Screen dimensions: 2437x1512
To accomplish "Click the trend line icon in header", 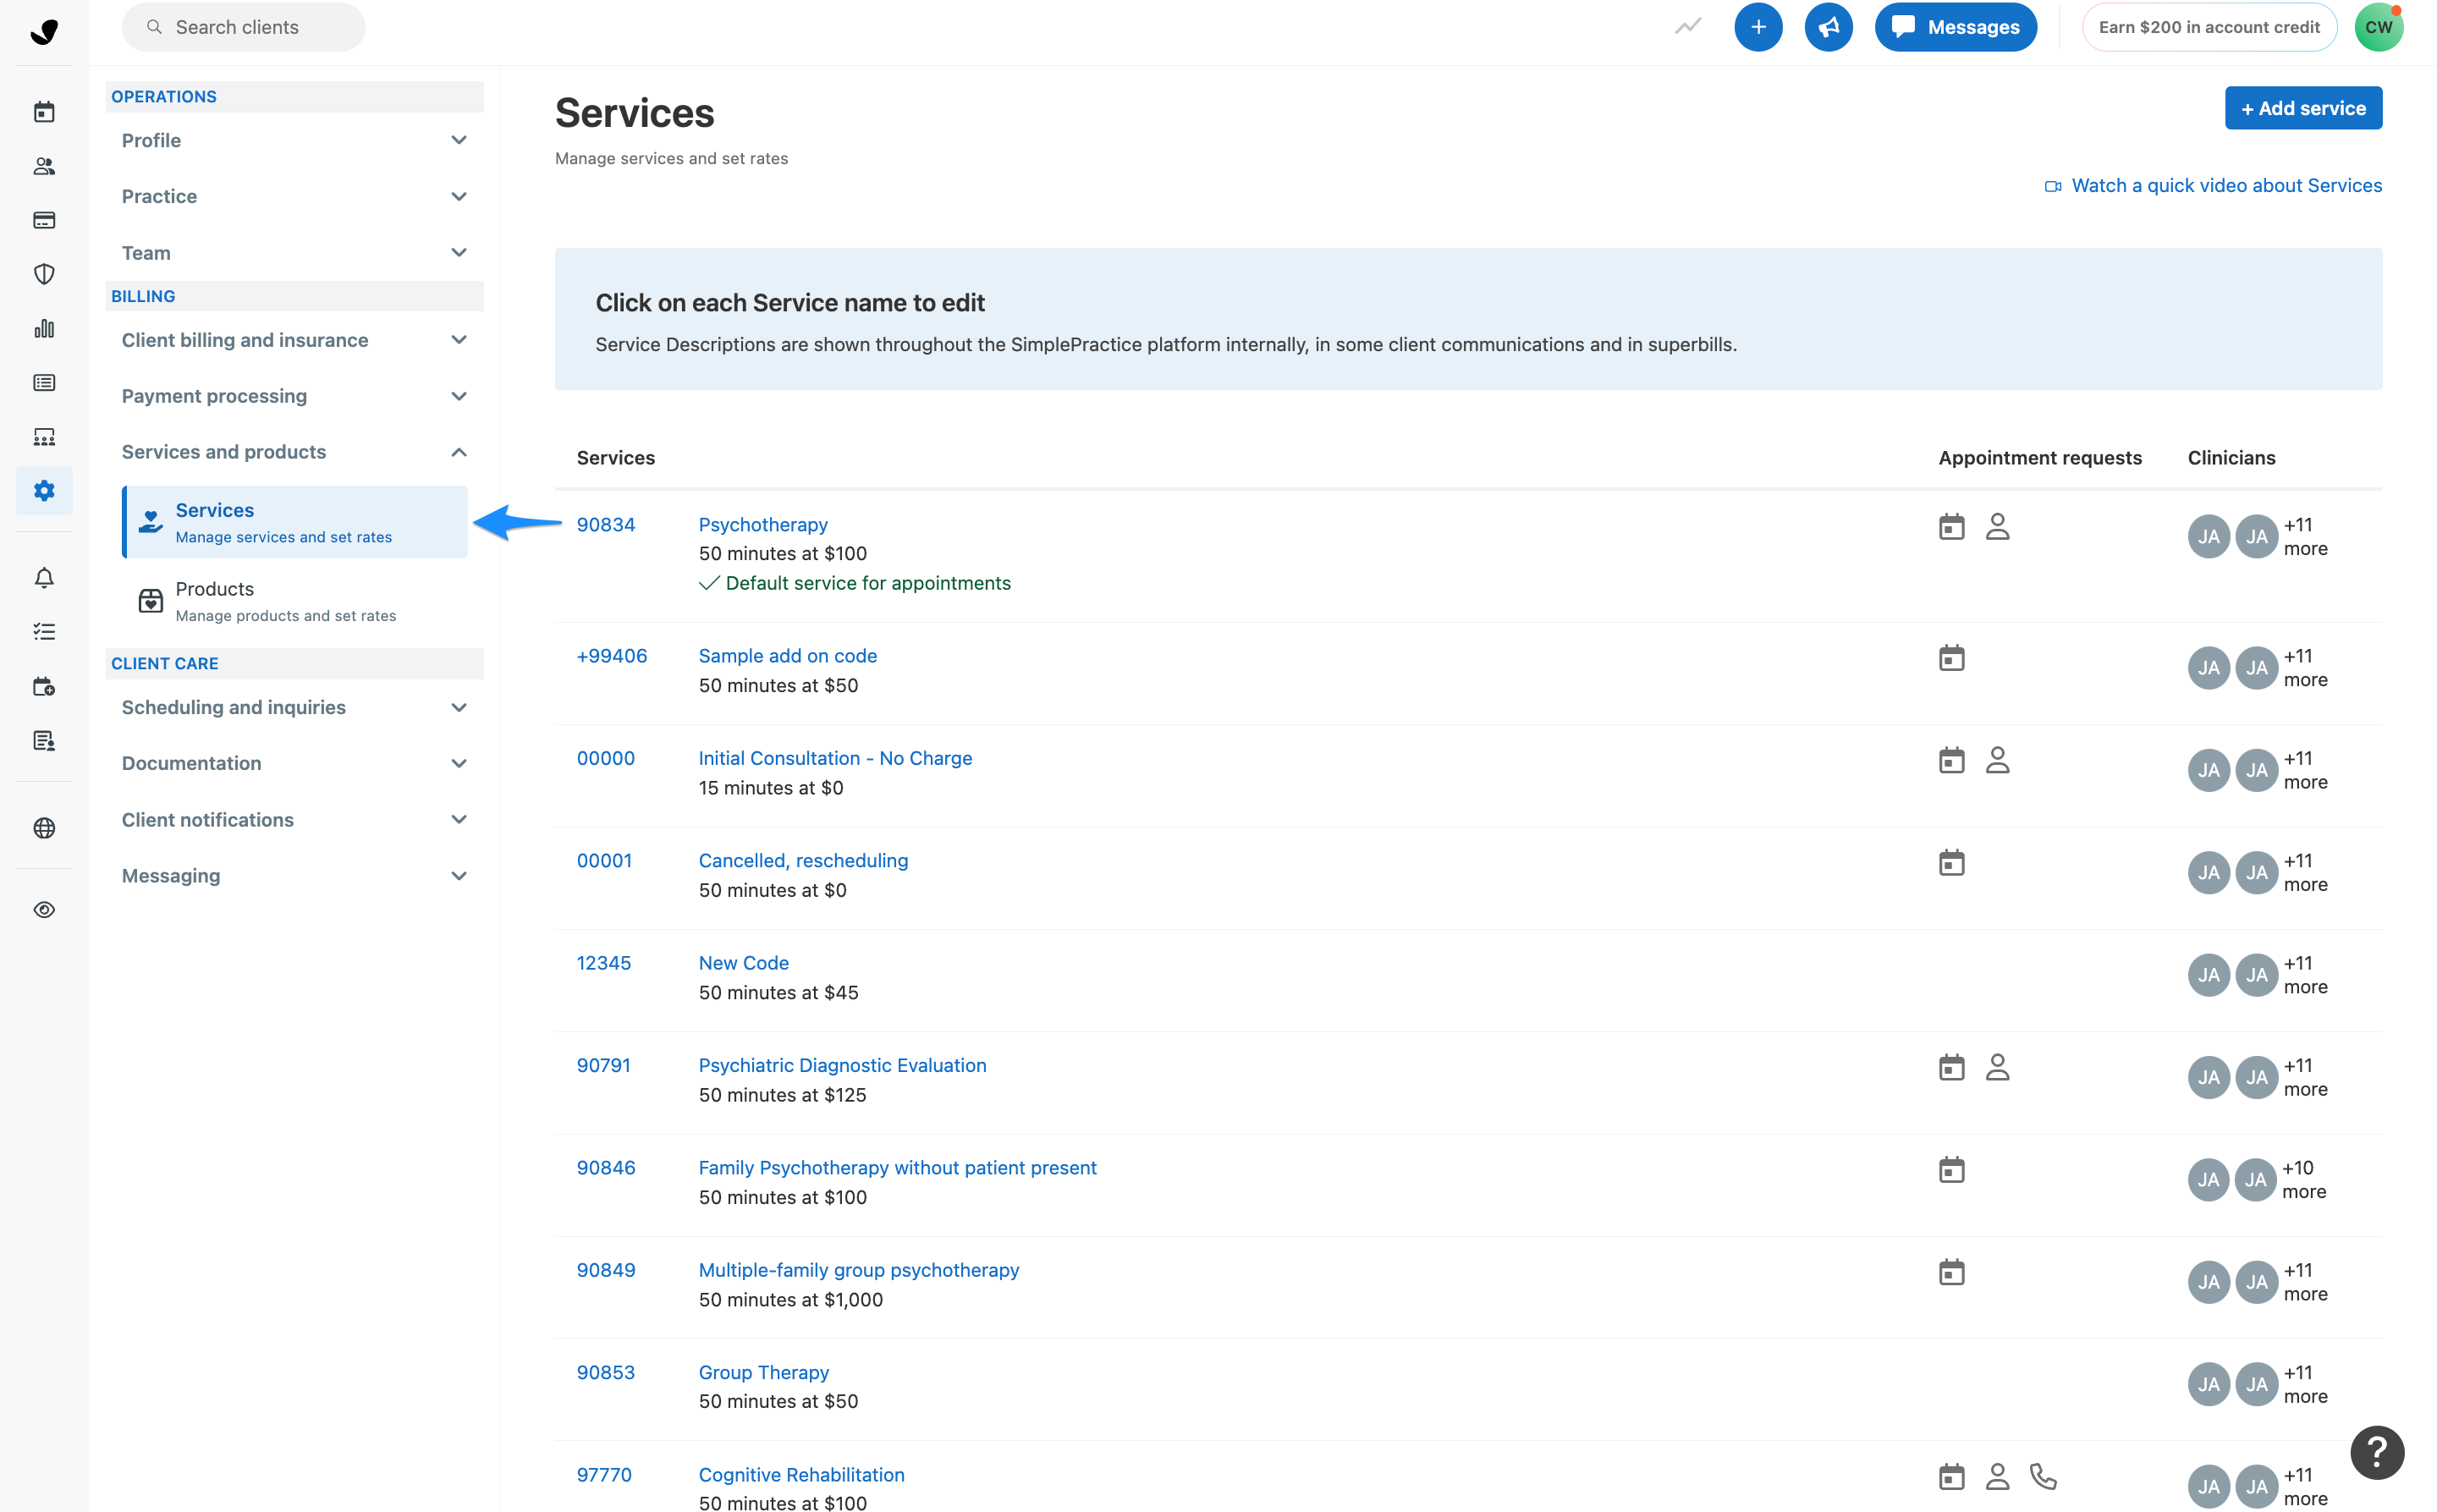I will pos(1688,27).
